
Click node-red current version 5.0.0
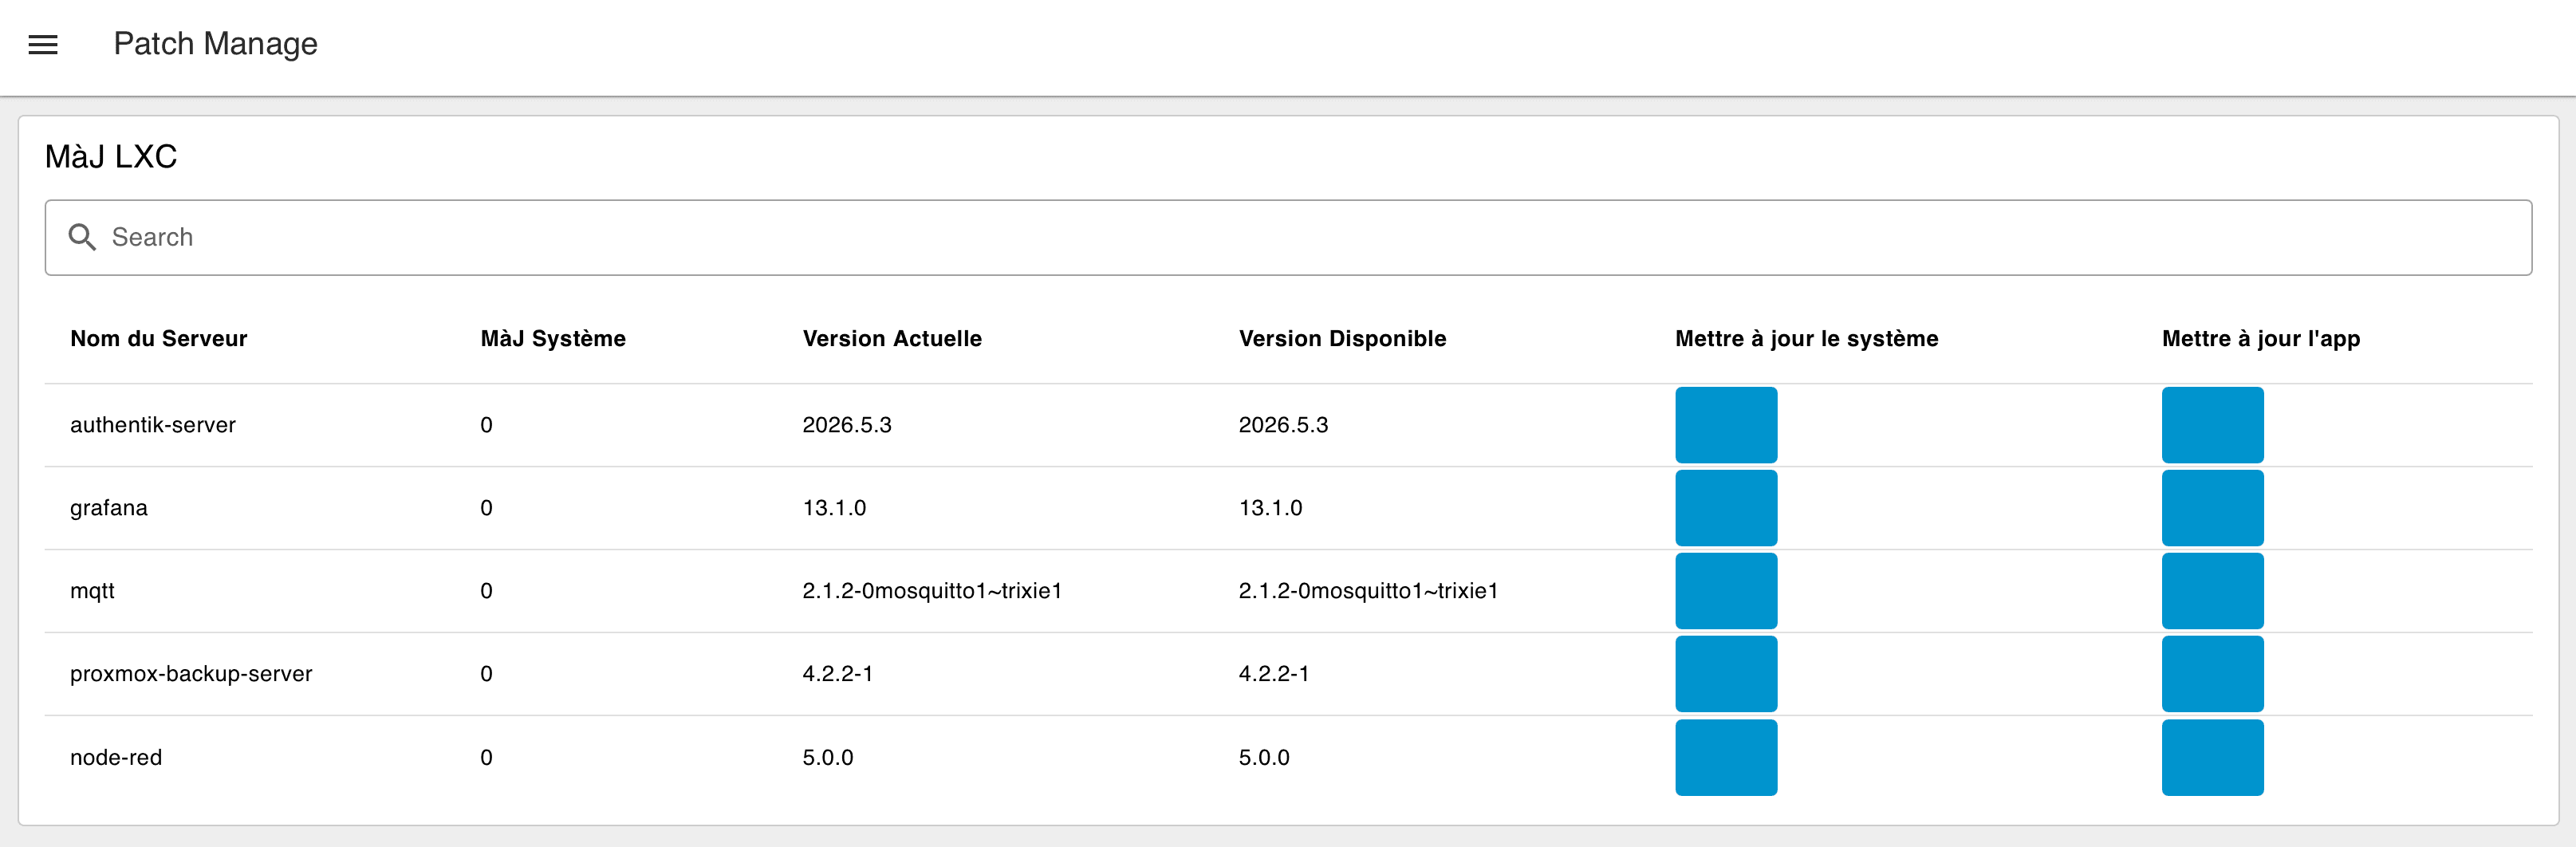pos(828,757)
